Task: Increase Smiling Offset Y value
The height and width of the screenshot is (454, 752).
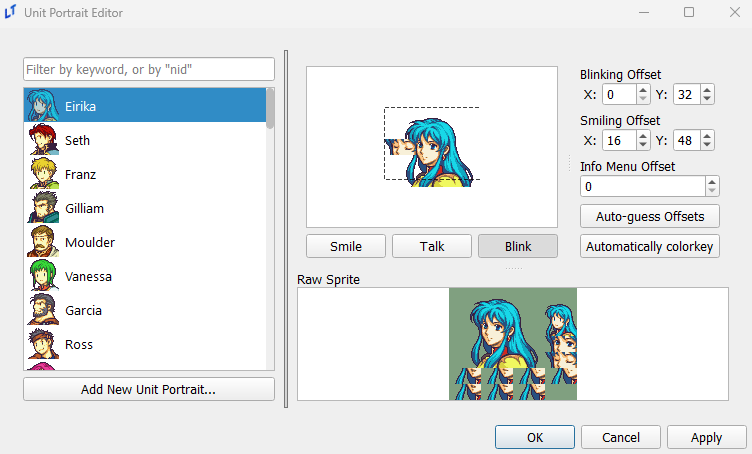Action: (707, 136)
